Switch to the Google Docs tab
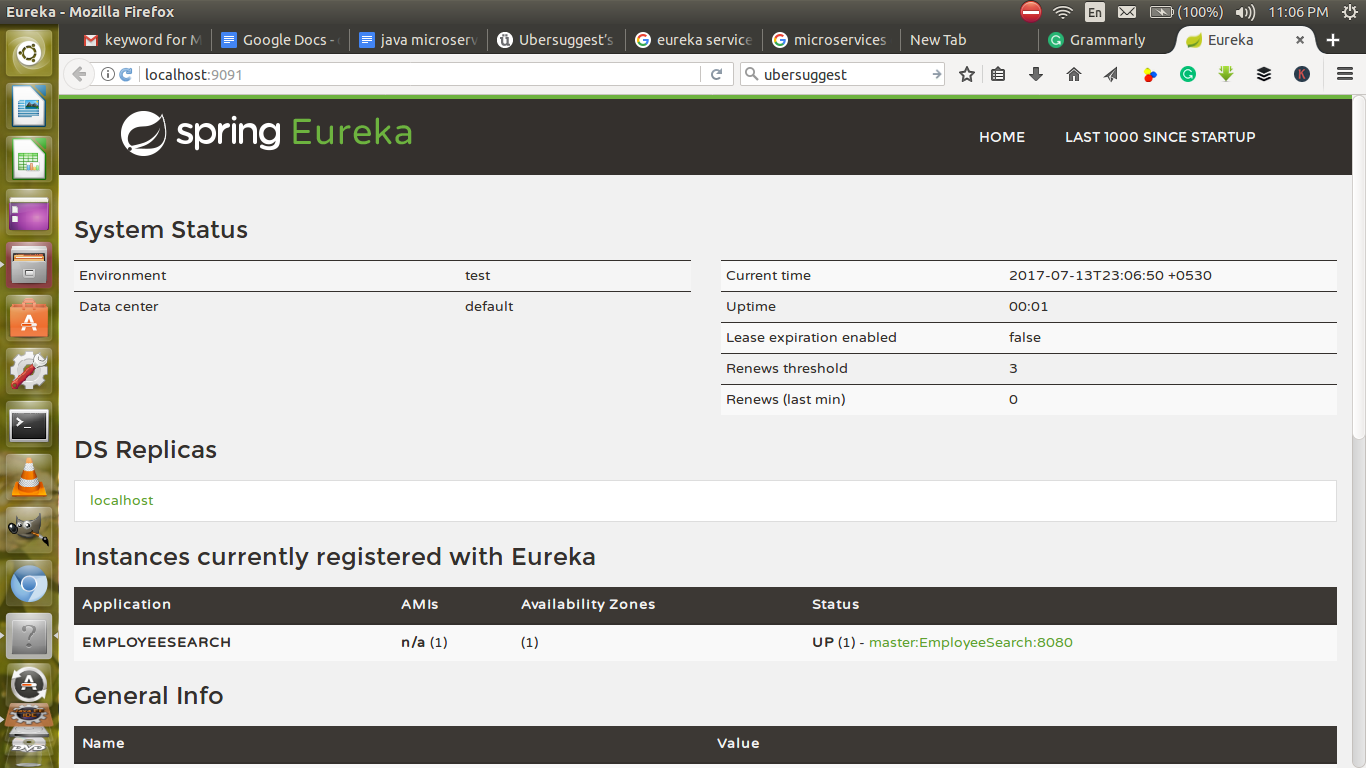 click(x=280, y=40)
